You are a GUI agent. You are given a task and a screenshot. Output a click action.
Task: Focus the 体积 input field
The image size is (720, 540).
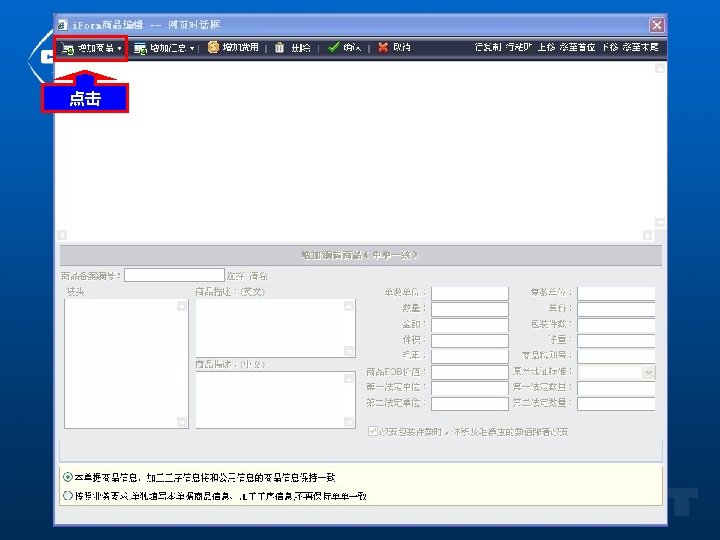point(470,340)
